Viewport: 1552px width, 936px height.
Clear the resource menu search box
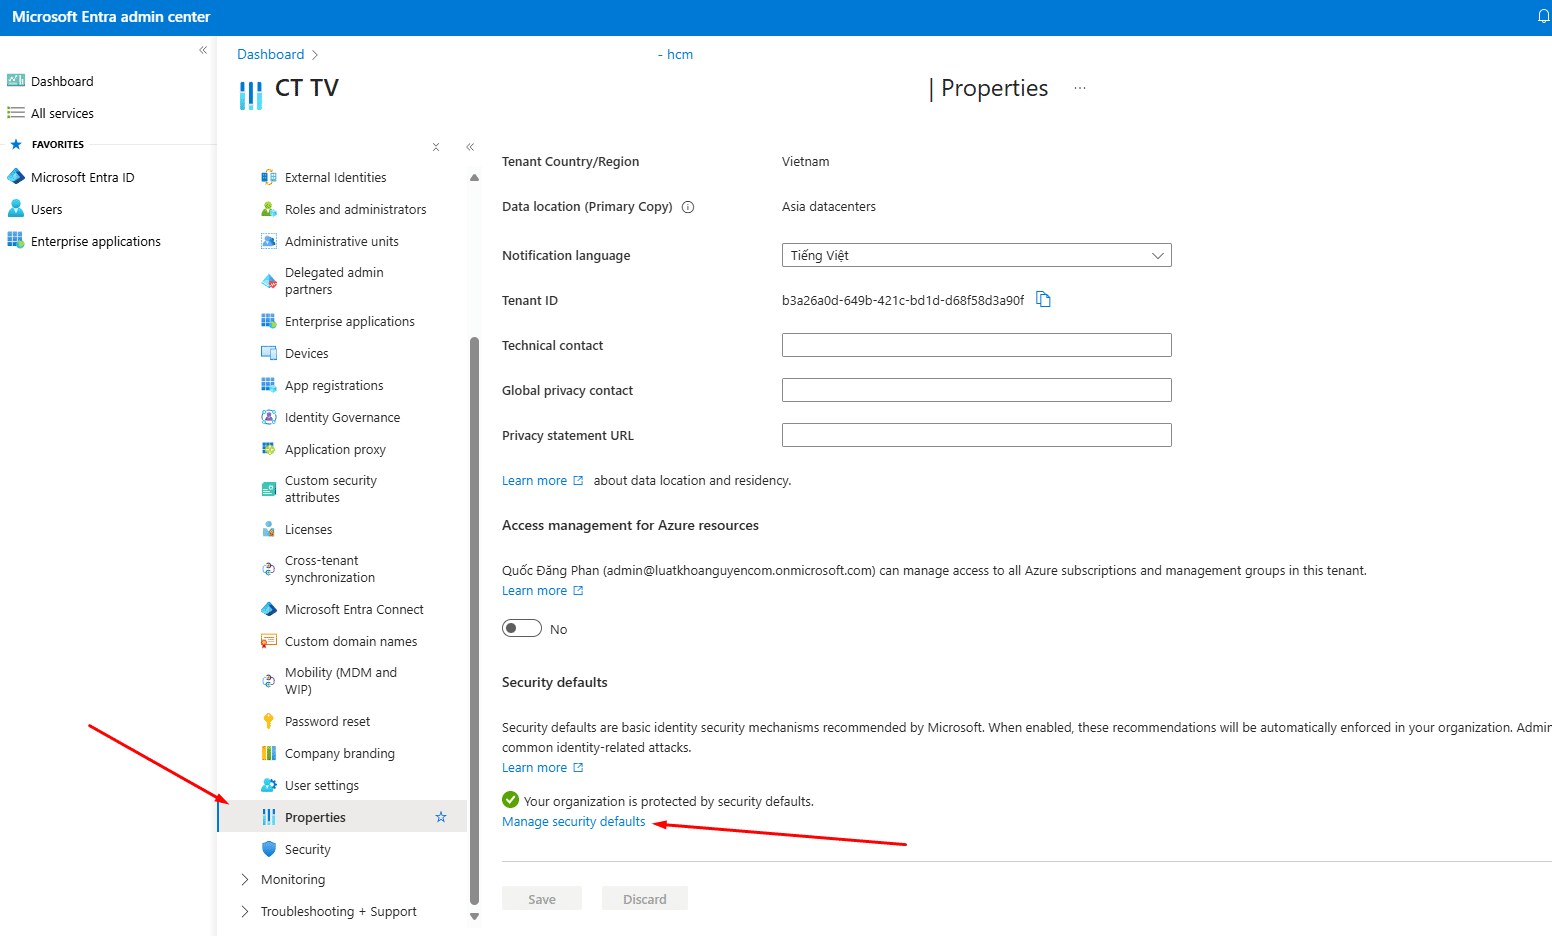[x=436, y=147]
